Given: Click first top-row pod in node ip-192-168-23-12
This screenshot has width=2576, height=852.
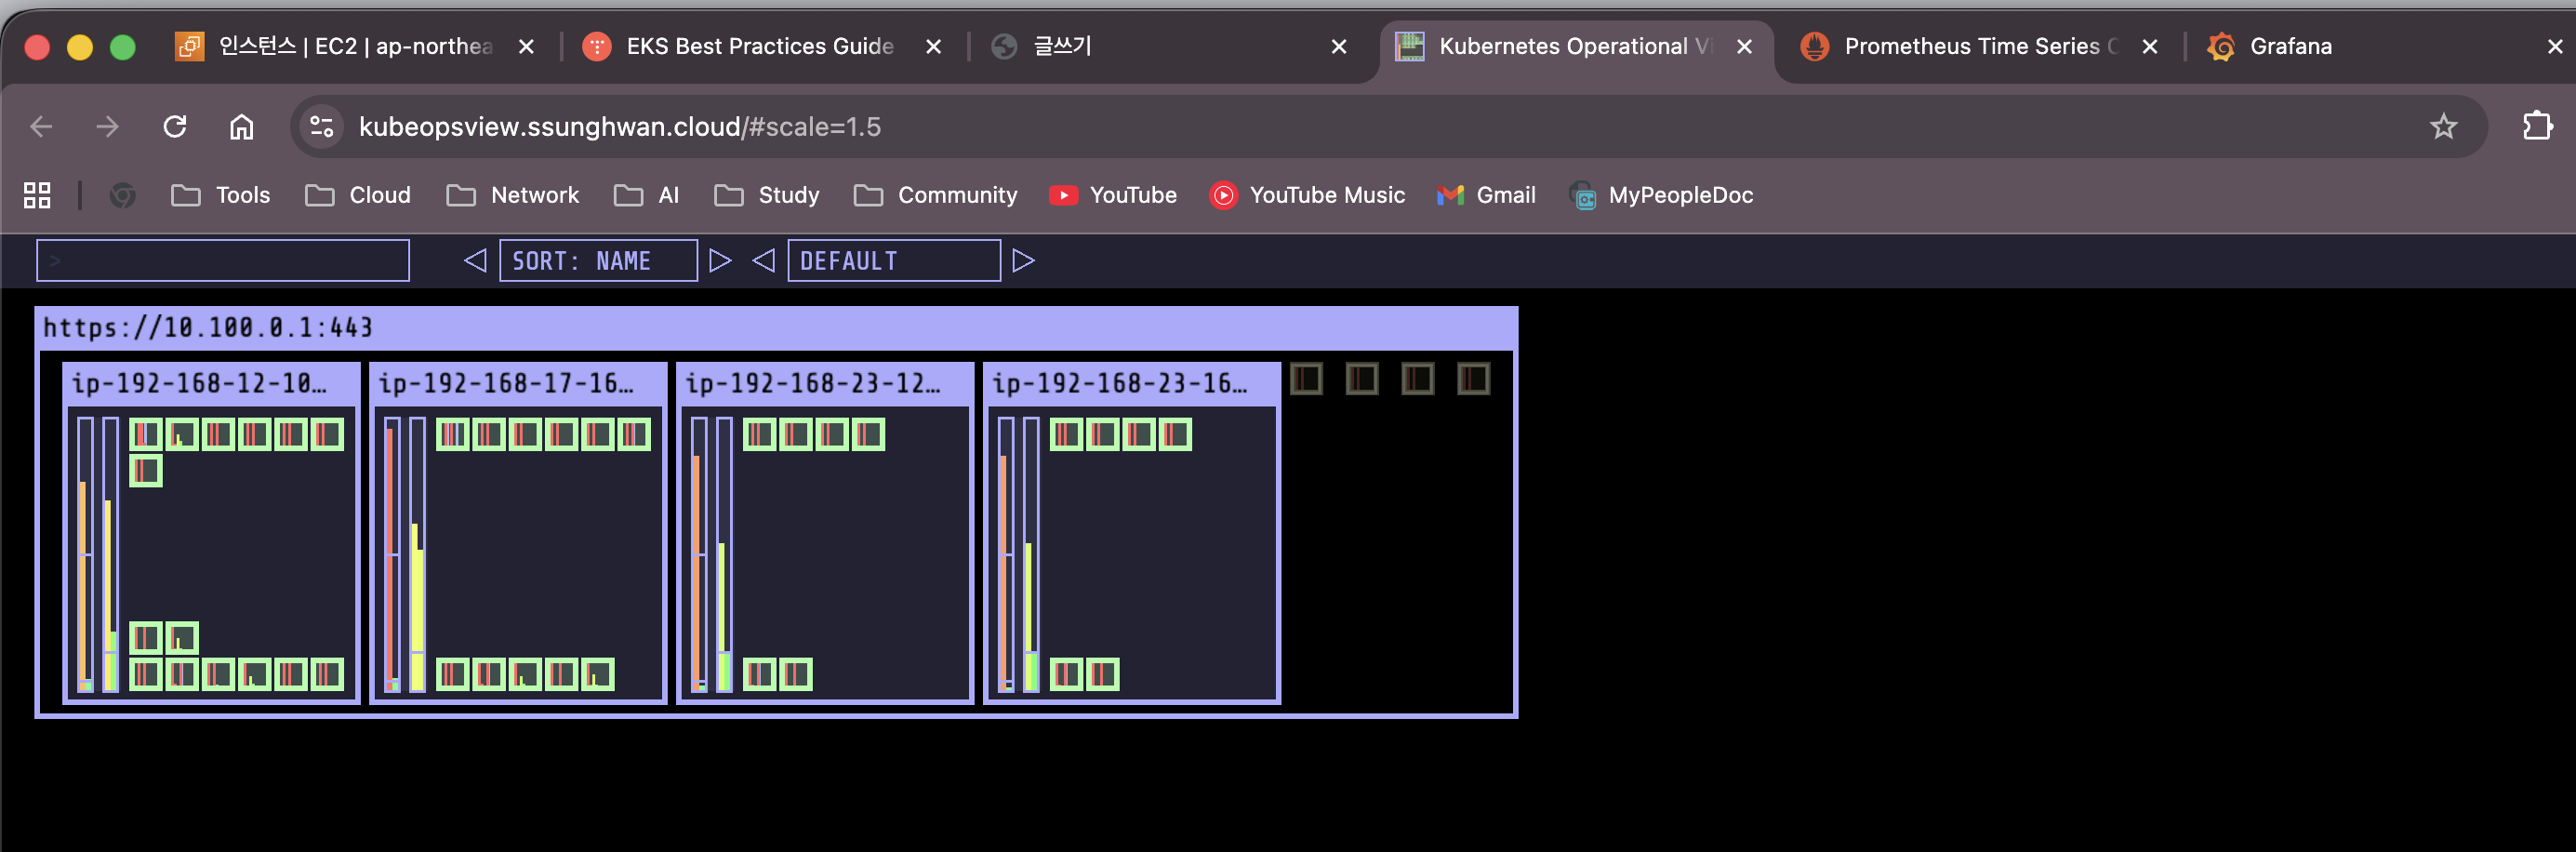Looking at the screenshot, I should click(760, 434).
